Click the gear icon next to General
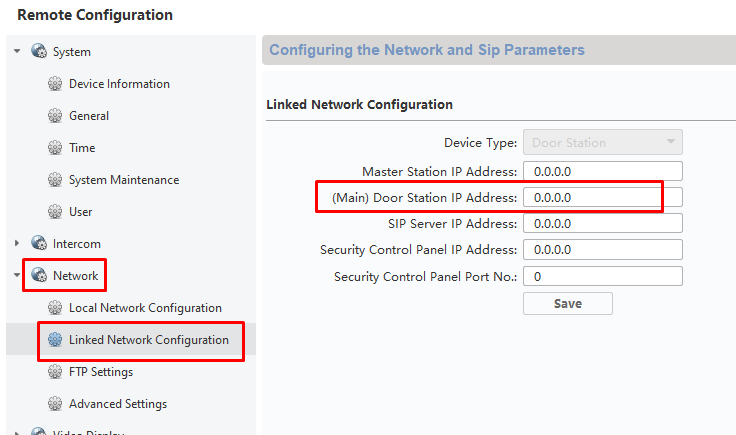Screen dimensions: 736x435 pyautogui.click(x=55, y=116)
